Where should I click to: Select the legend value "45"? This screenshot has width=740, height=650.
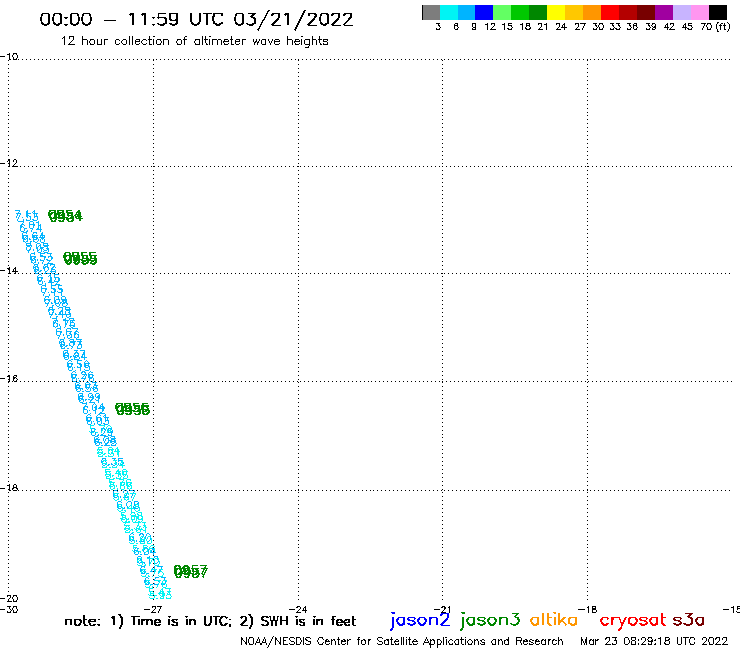[687, 27]
